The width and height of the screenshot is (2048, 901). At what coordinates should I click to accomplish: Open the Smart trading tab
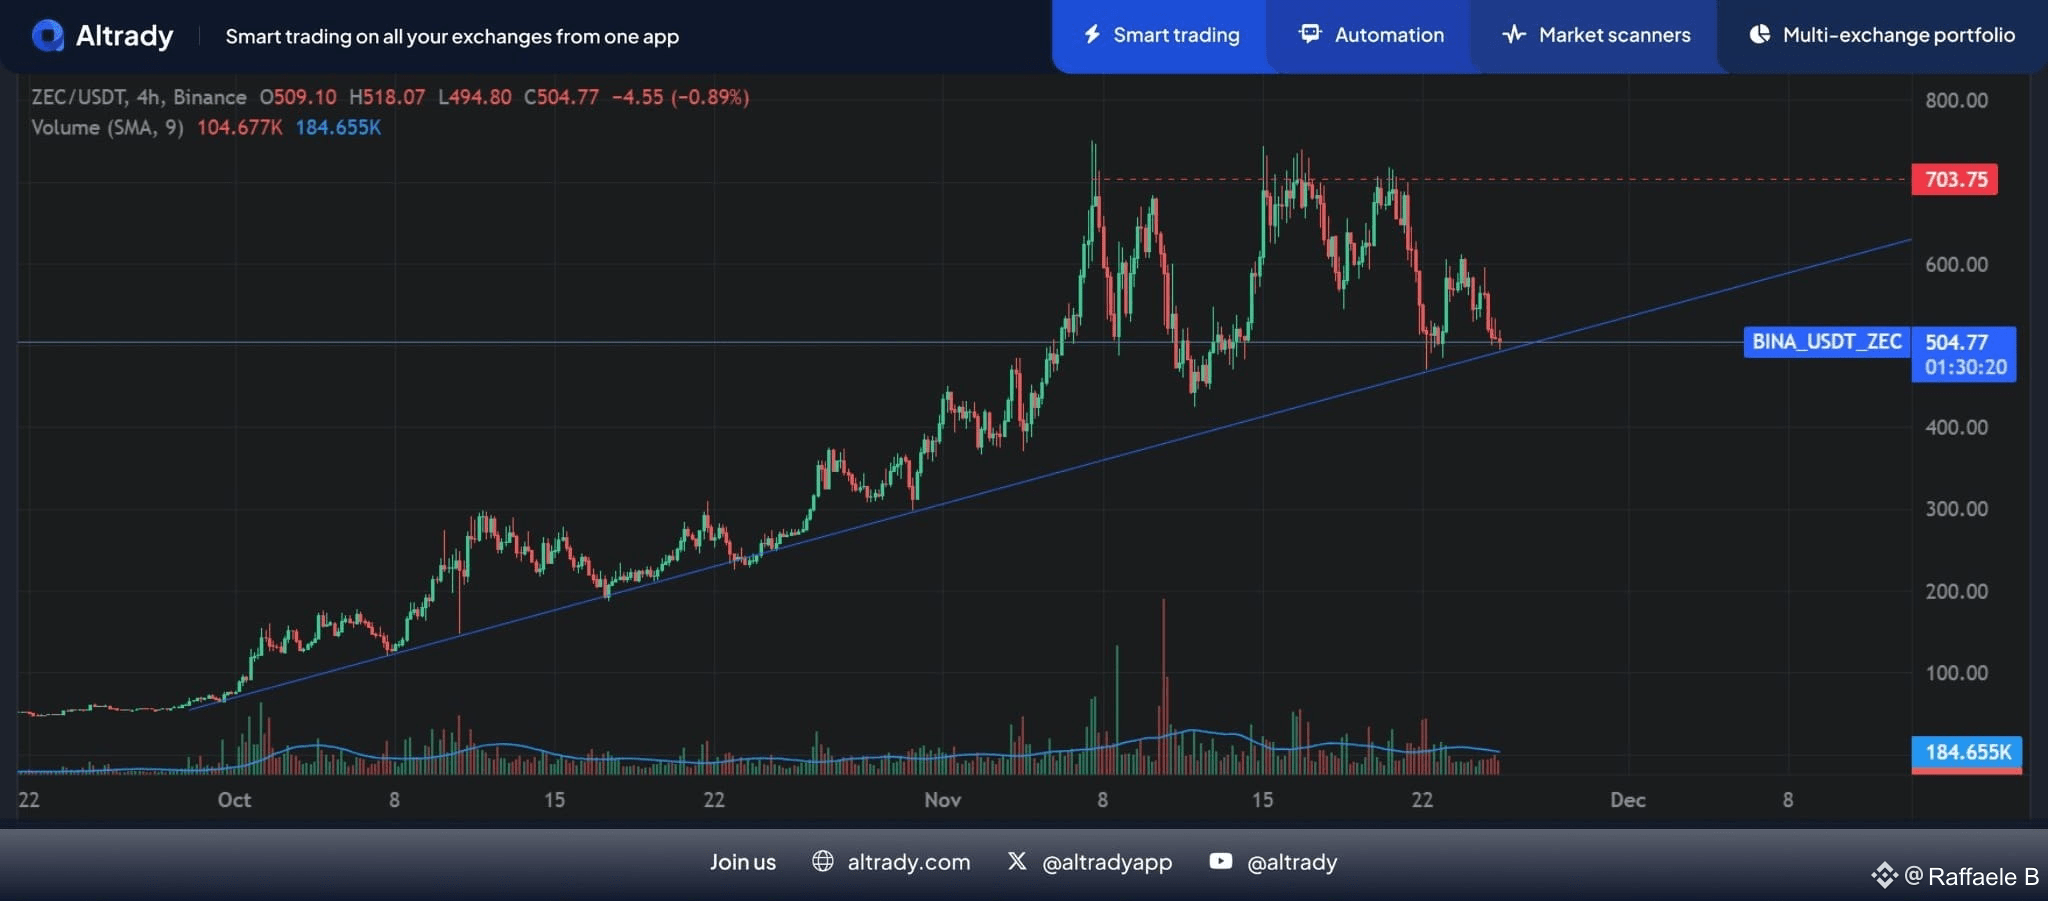point(1160,36)
